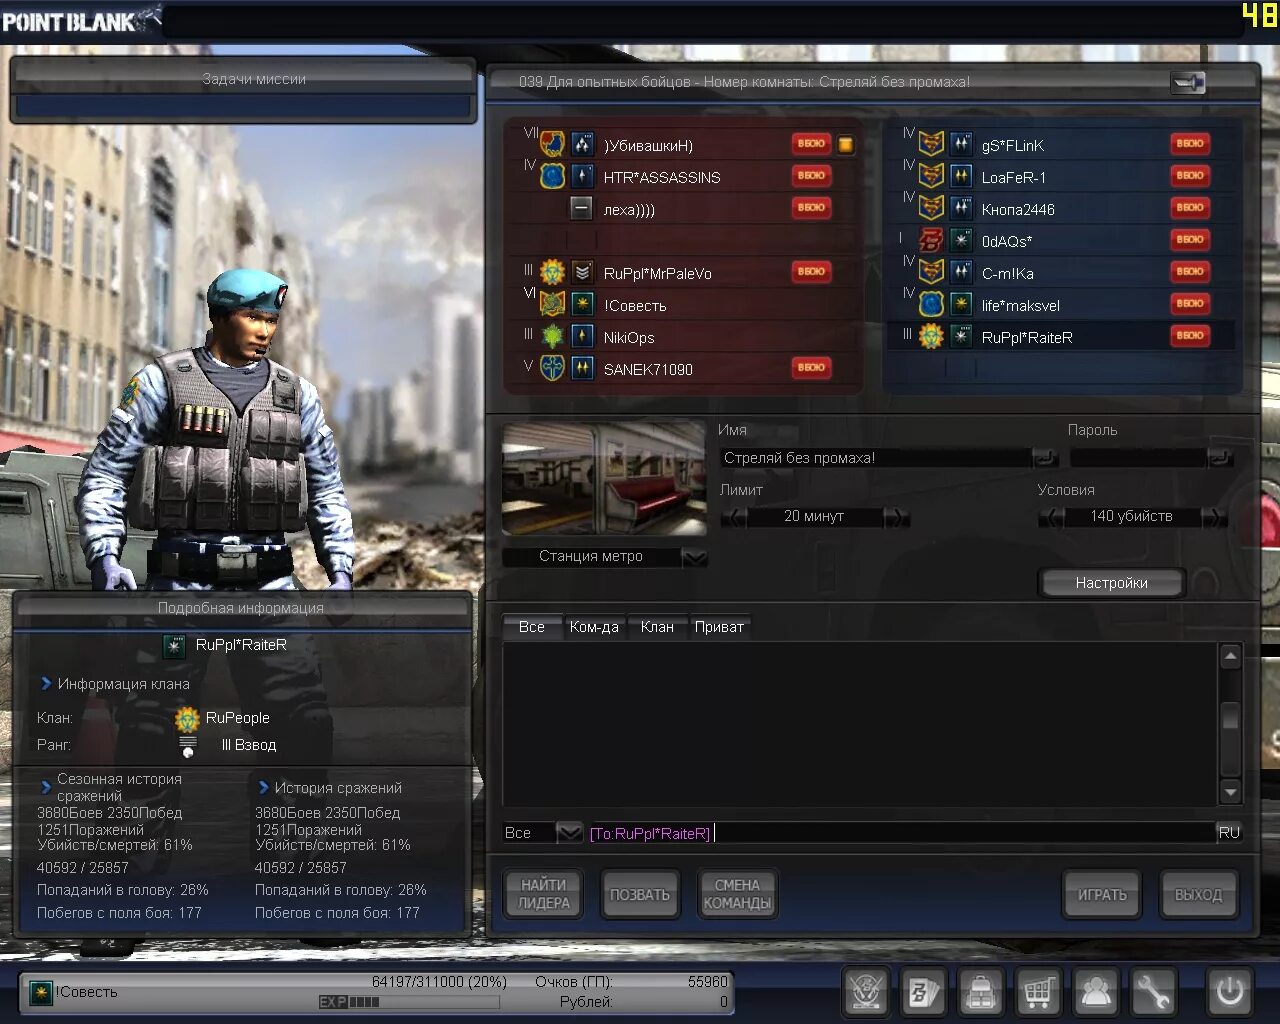1280x1024 pixels.
Task: Increase kill condition with right arrow
Action: click(x=1214, y=516)
